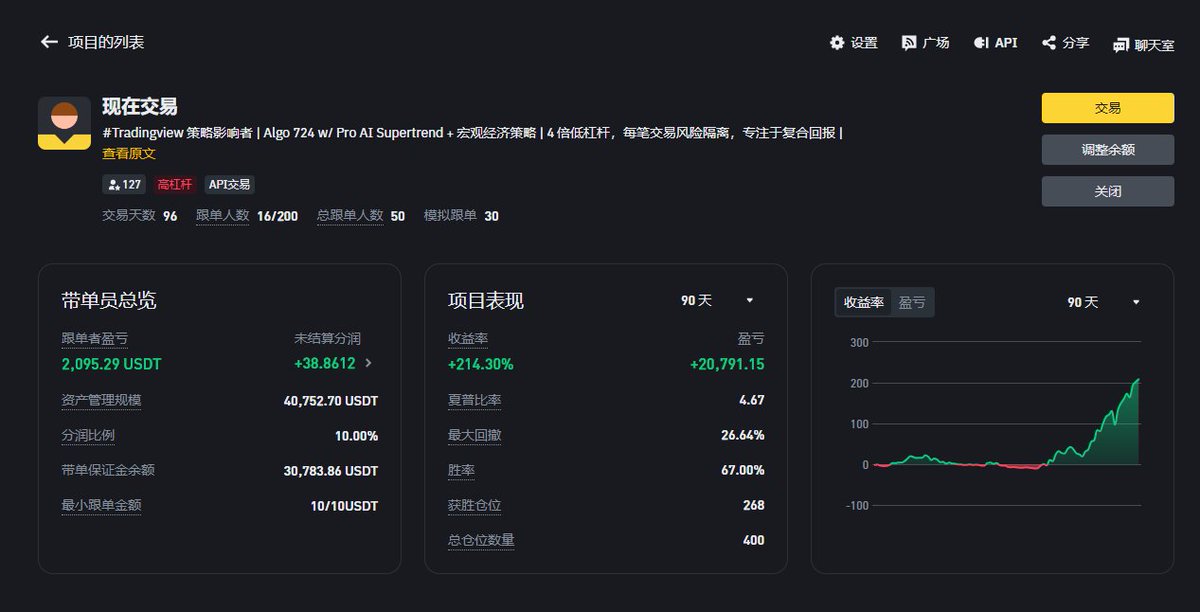Click 总仓位数量 label
The width and height of the screenshot is (1200, 612).
tap(481, 540)
